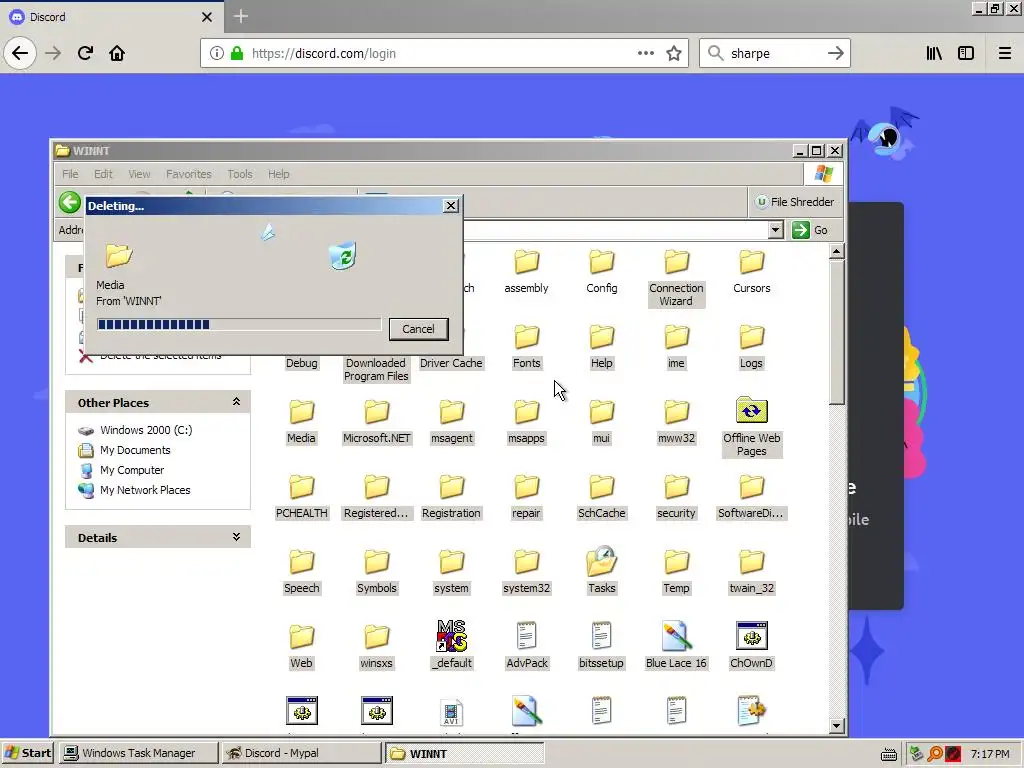The width and height of the screenshot is (1024, 768).
Task: Cancel the Deleting operation
Action: coord(418,329)
